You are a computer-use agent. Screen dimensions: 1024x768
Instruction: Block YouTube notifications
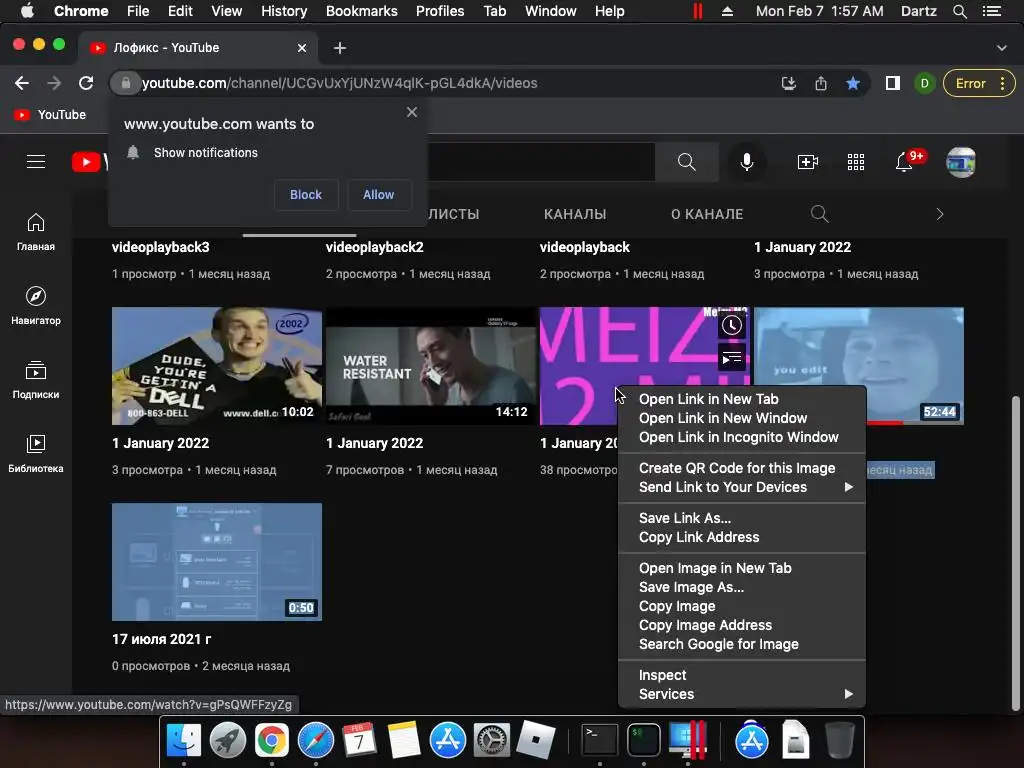click(x=306, y=195)
